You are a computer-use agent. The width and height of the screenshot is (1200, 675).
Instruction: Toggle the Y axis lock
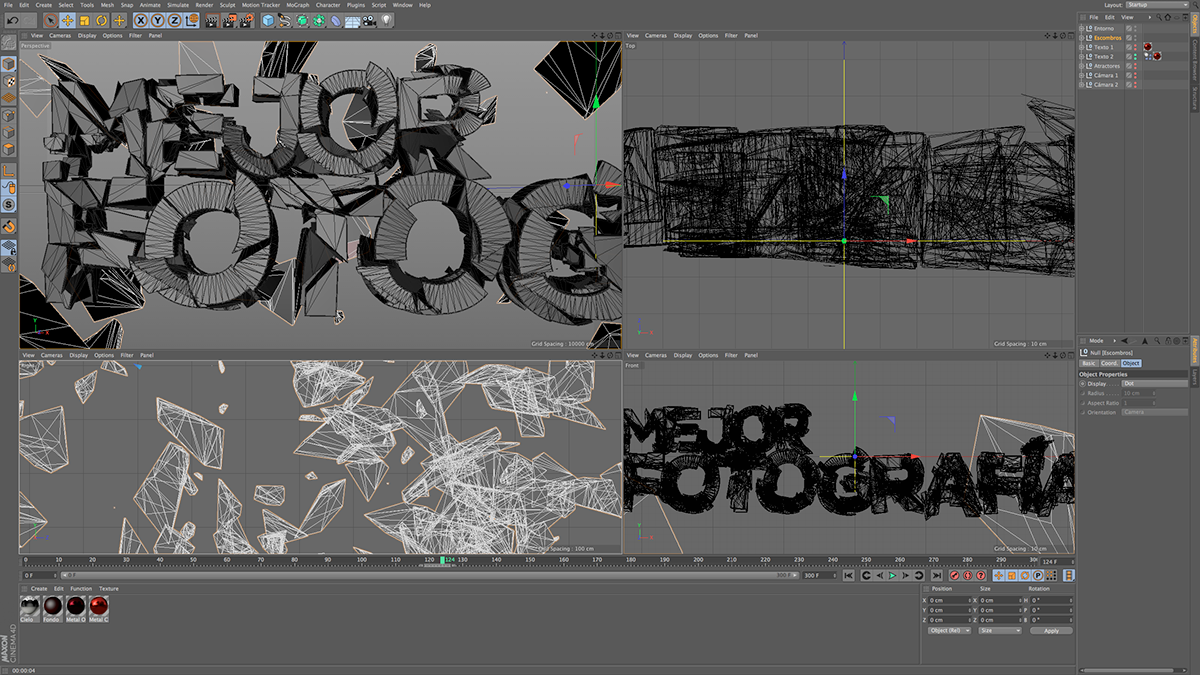pos(158,20)
